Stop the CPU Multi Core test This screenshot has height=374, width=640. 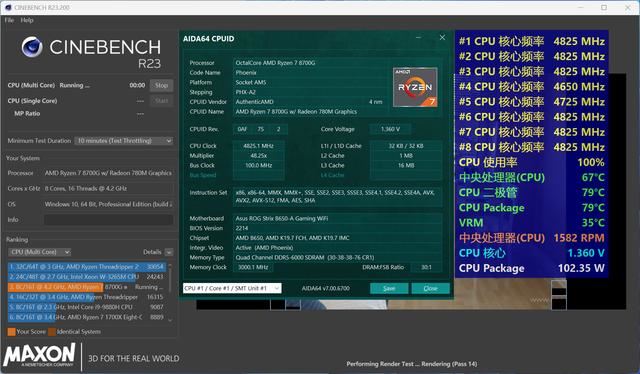(161, 85)
